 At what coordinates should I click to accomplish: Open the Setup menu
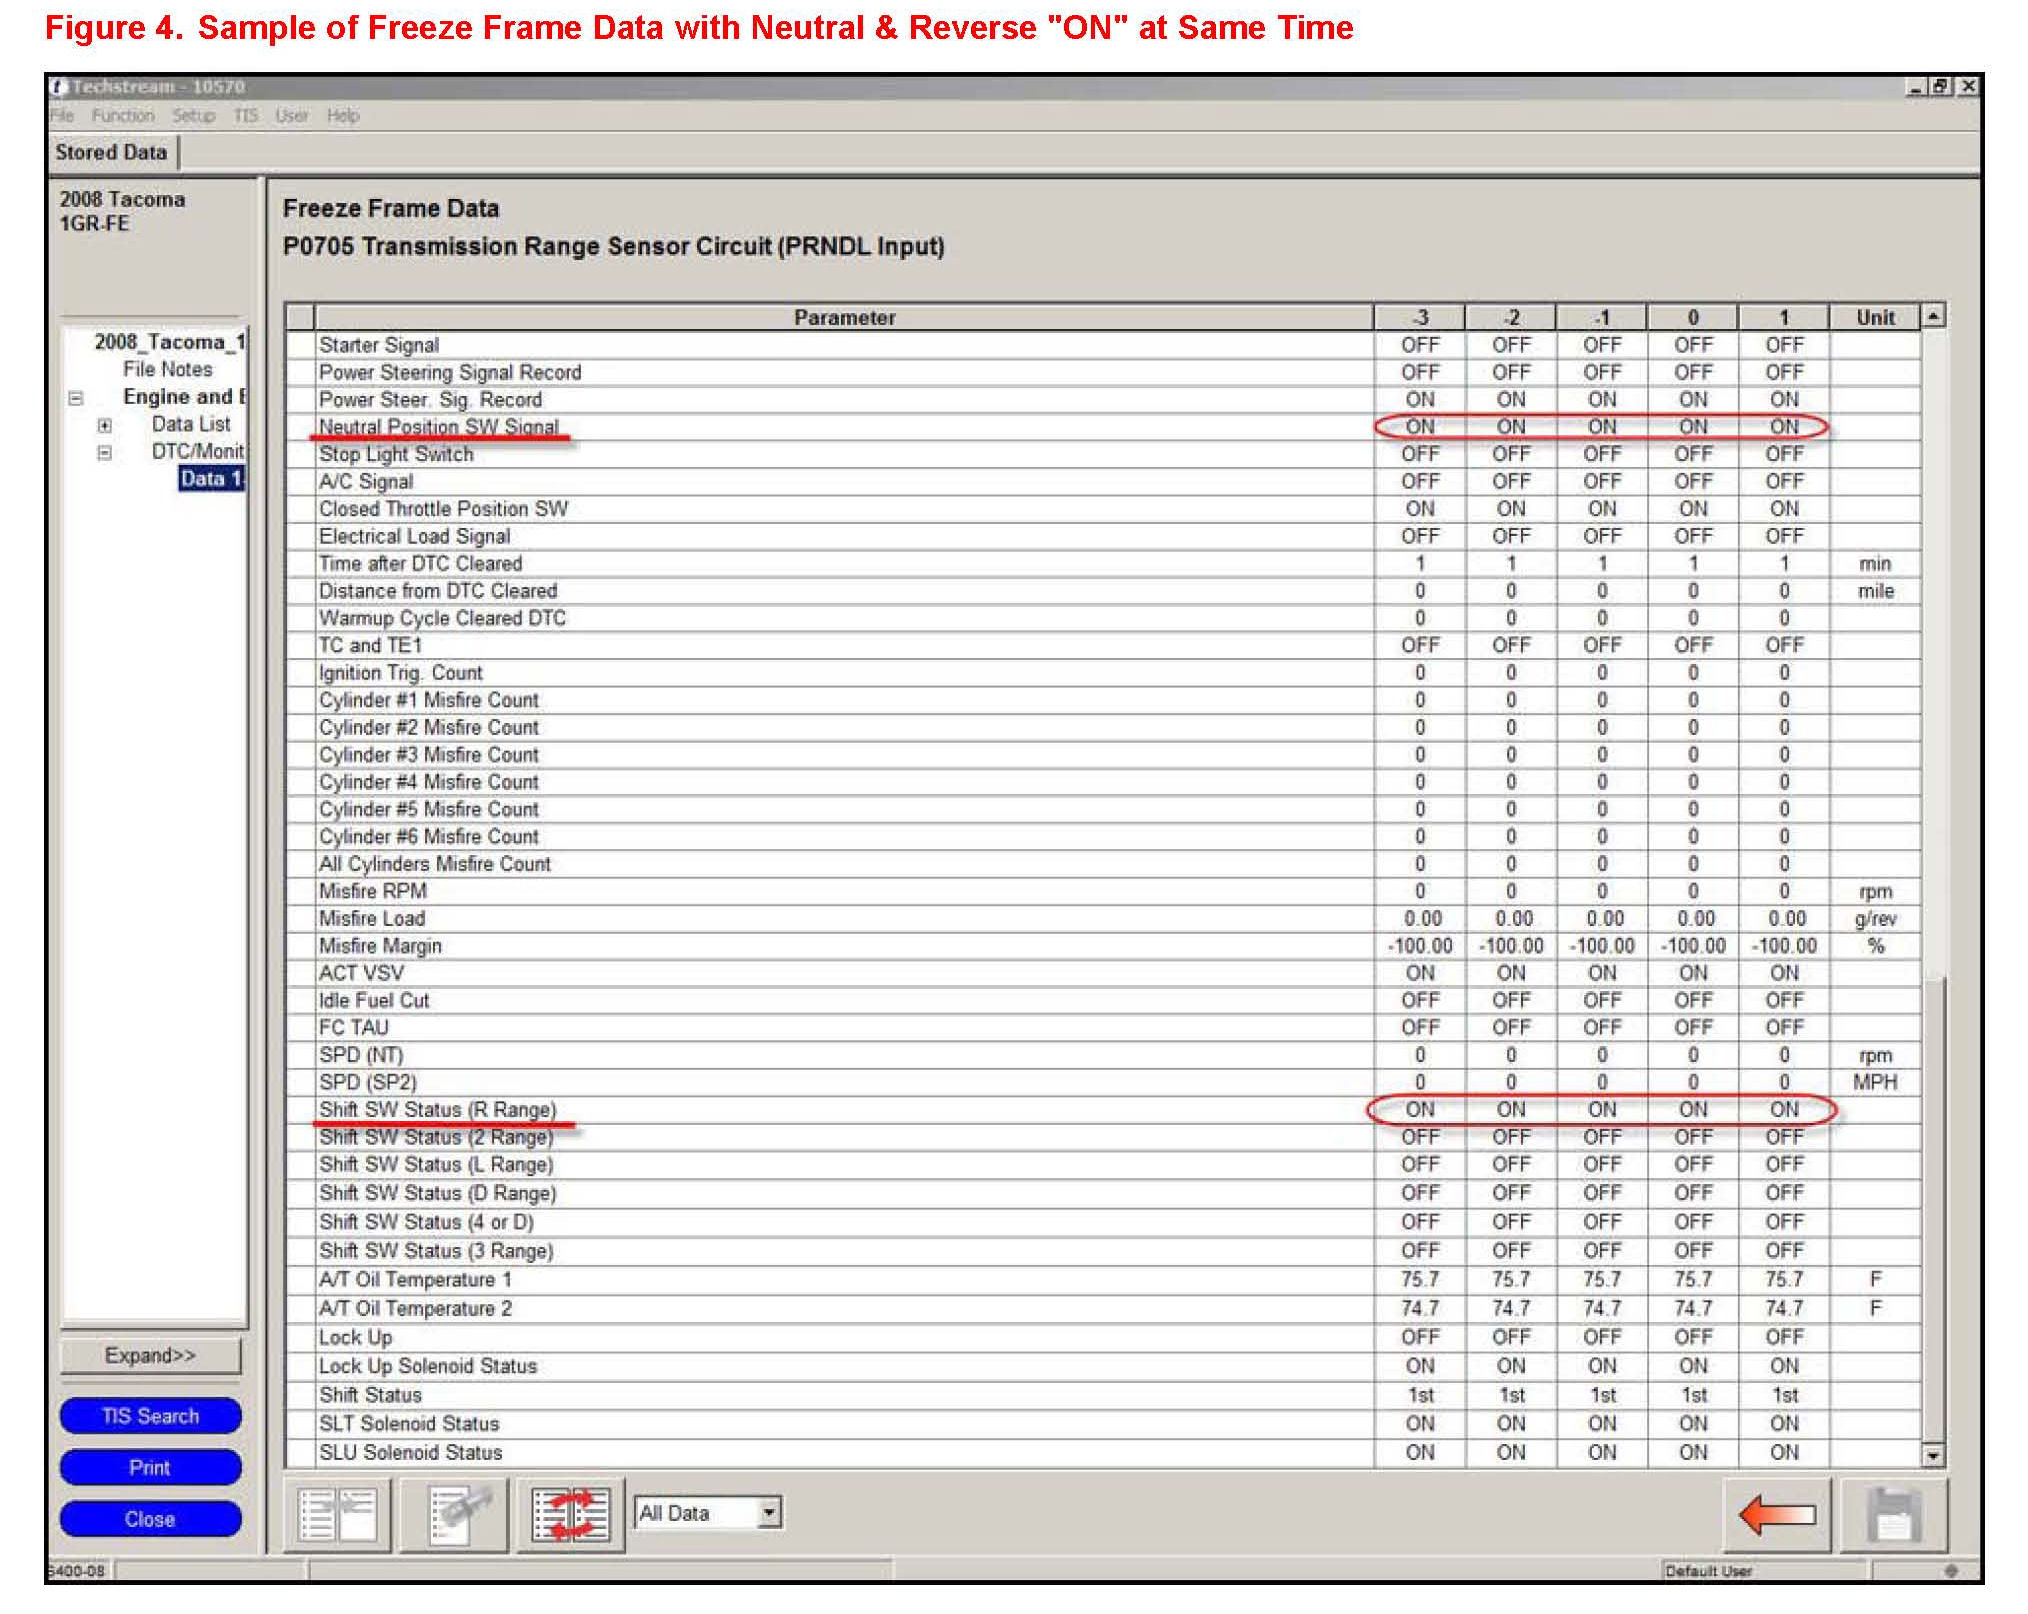[193, 116]
